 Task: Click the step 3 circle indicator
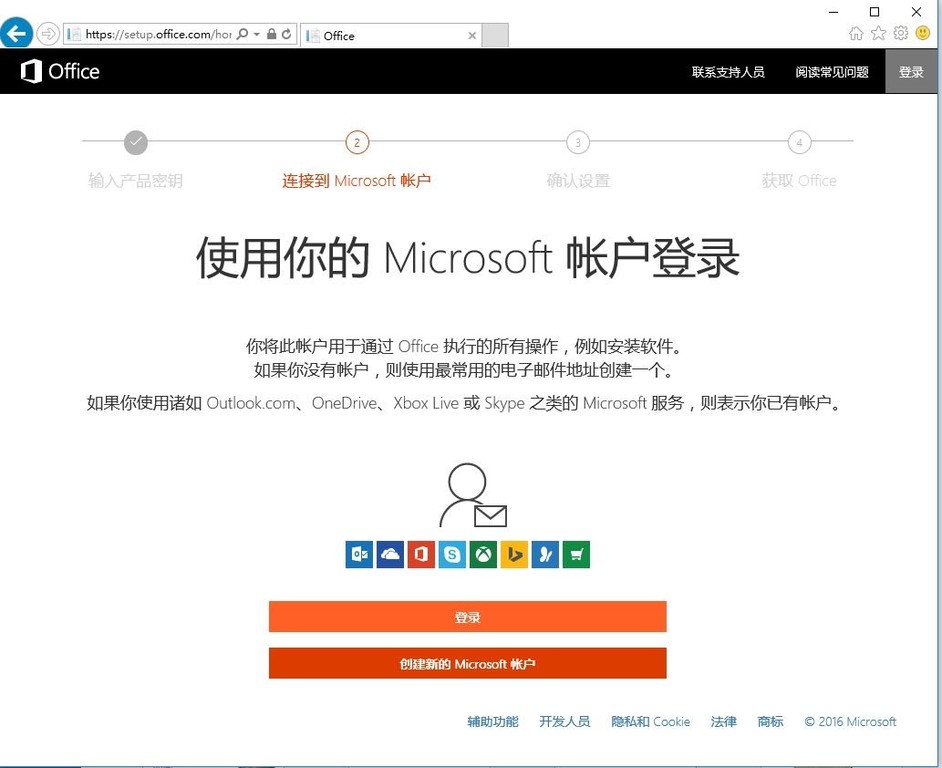pyautogui.click(x=578, y=142)
